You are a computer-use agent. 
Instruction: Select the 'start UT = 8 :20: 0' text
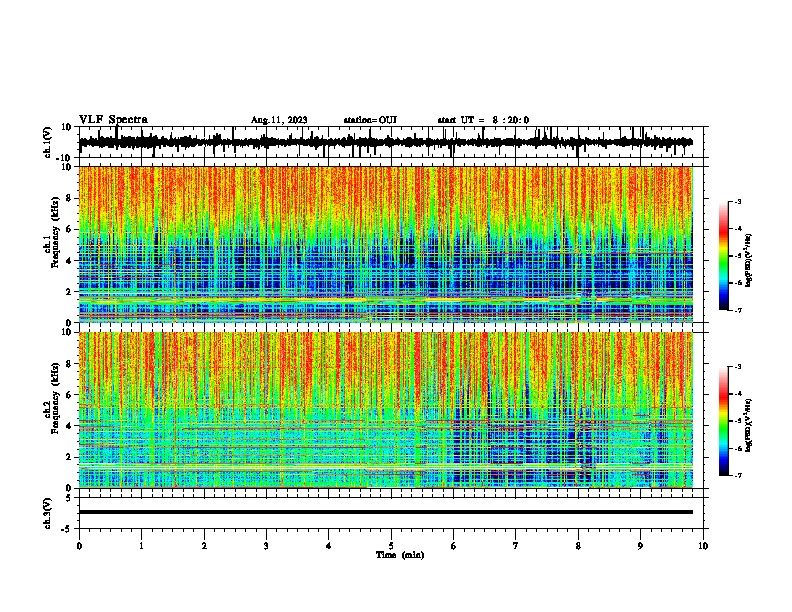coord(483,120)
